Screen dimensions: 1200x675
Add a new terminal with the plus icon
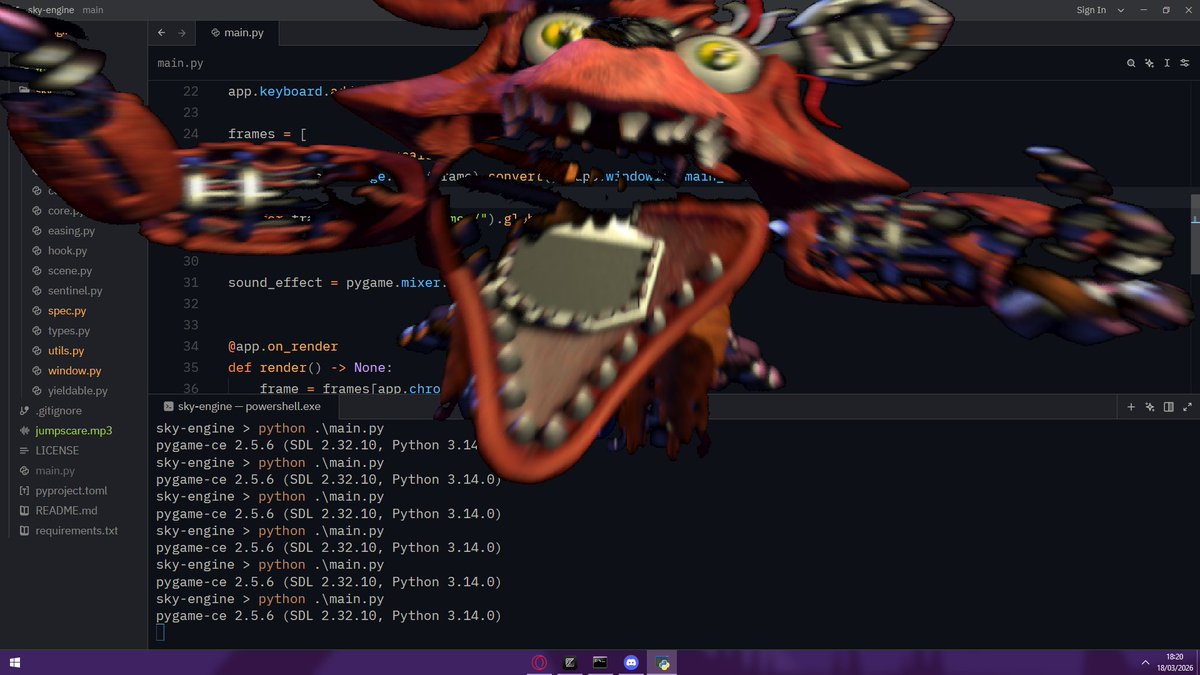[1131, 407]
